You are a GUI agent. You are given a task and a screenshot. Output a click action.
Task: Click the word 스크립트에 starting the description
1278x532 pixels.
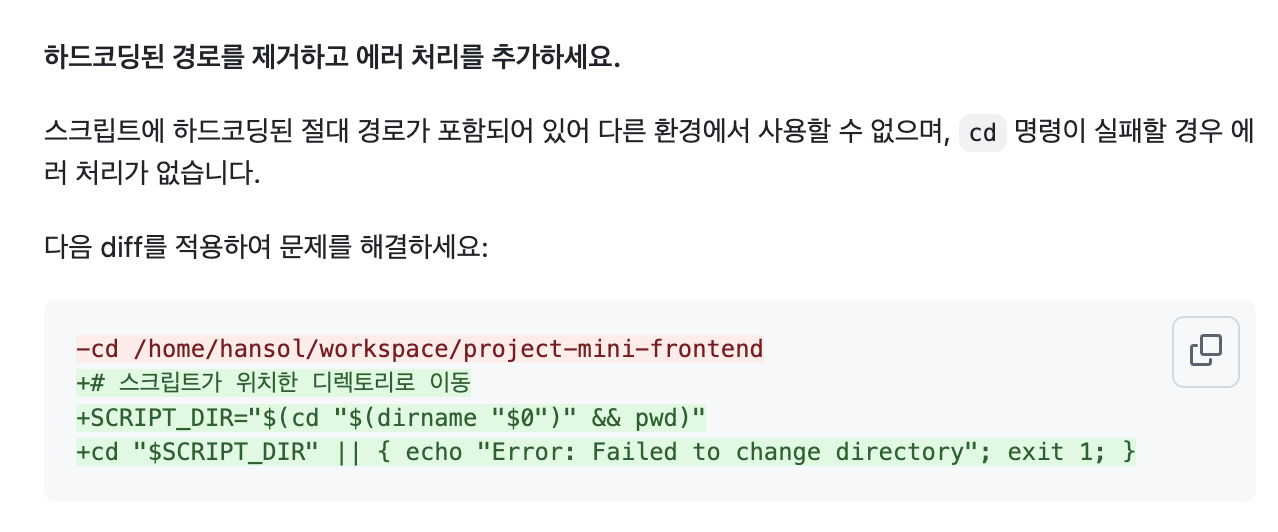[x=91, y=132]
